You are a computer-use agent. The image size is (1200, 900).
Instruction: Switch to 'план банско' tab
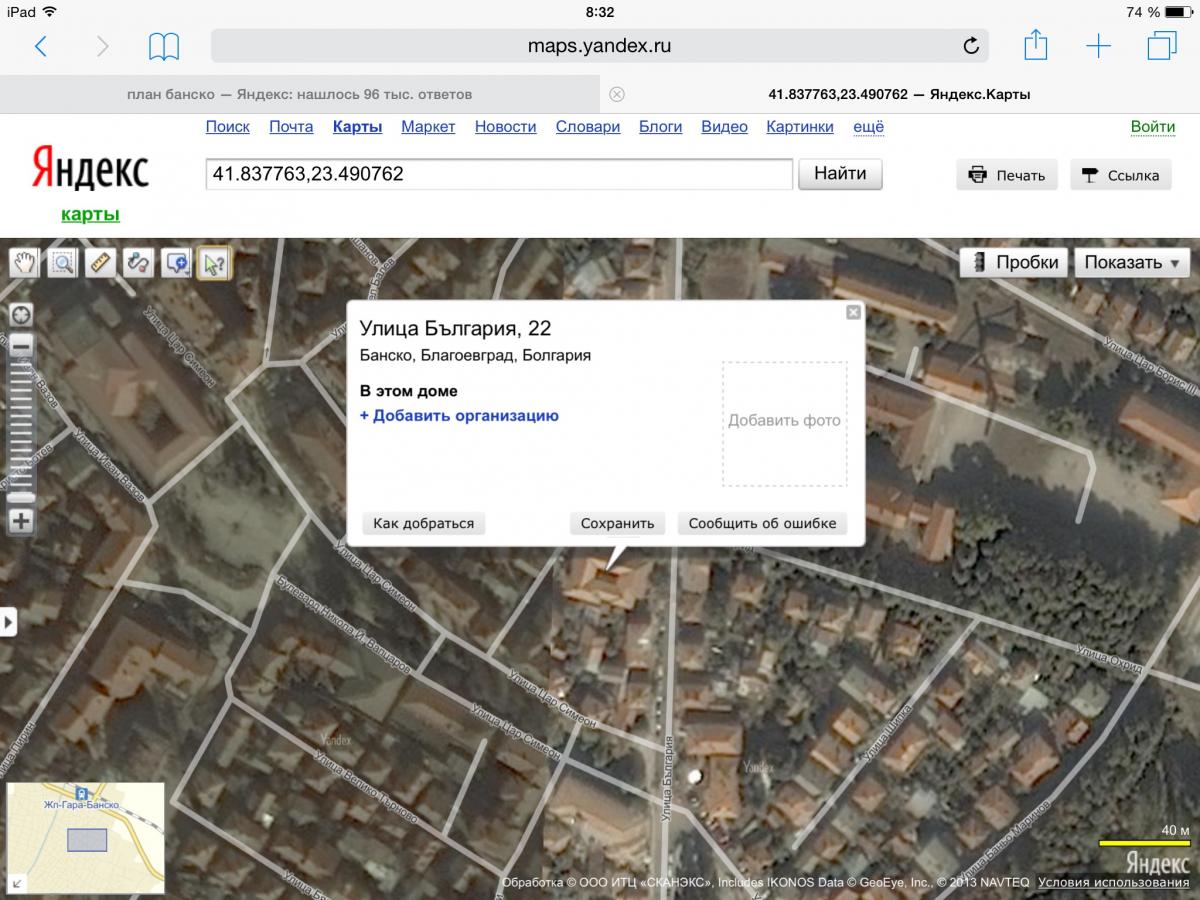click(x=300, y=94)
